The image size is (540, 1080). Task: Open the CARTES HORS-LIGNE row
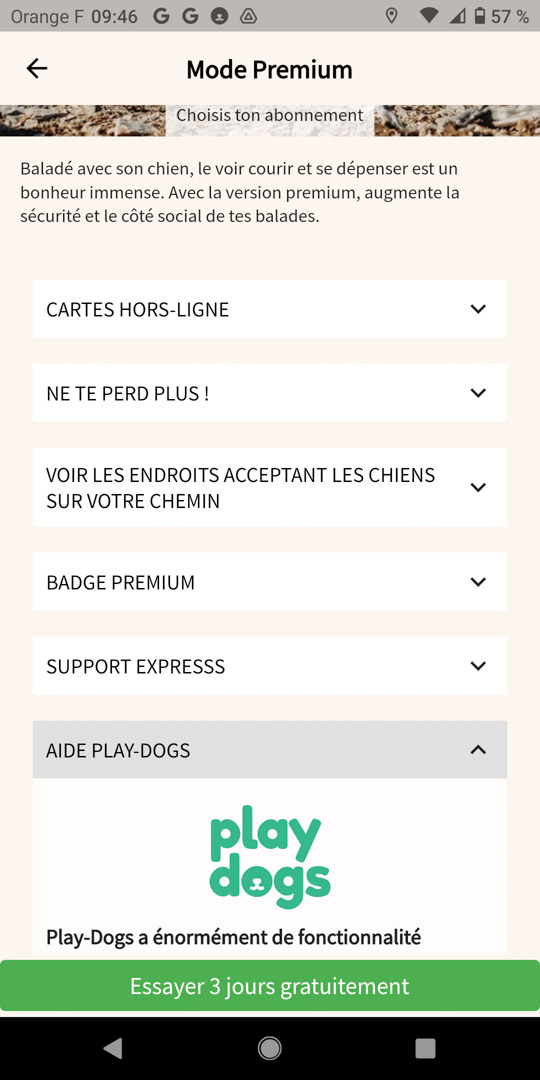(270, 309)
